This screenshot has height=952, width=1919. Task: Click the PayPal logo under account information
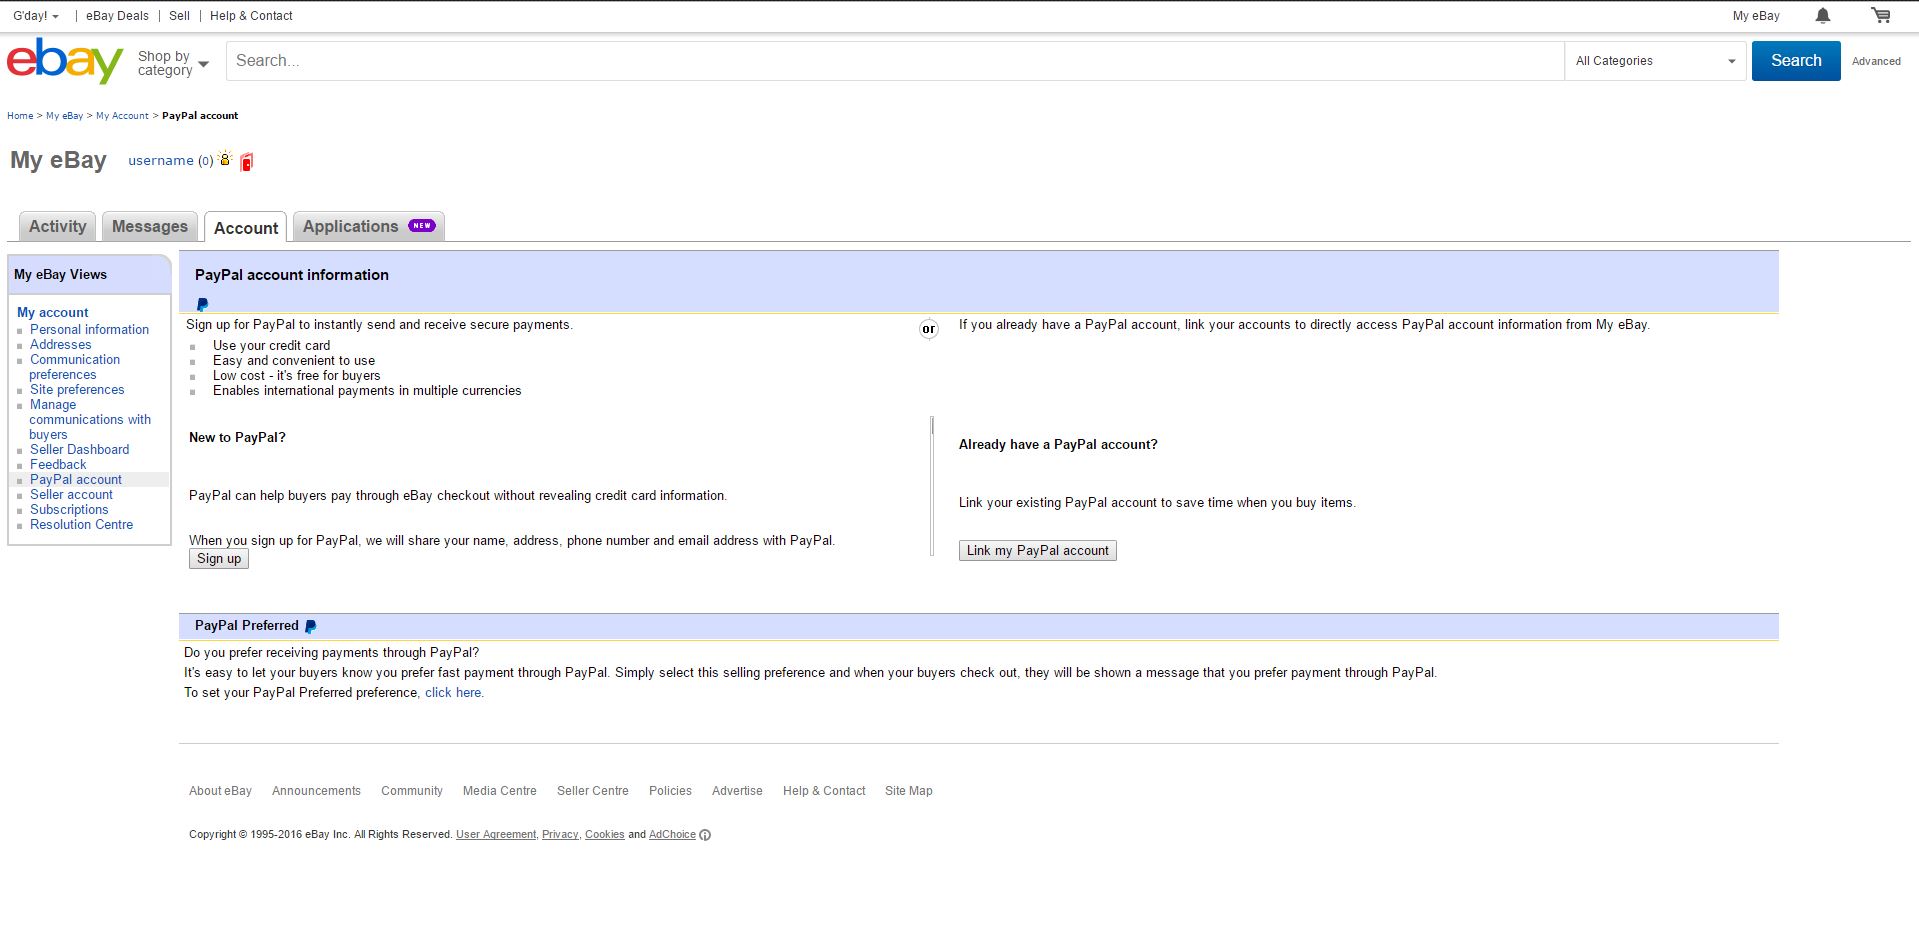click(202, 304)
